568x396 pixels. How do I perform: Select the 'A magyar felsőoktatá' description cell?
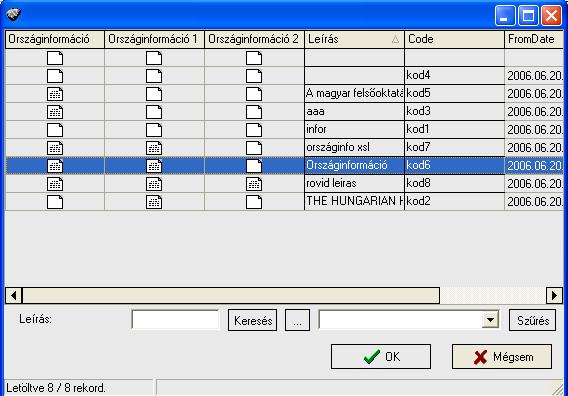(x=354, y=94)
